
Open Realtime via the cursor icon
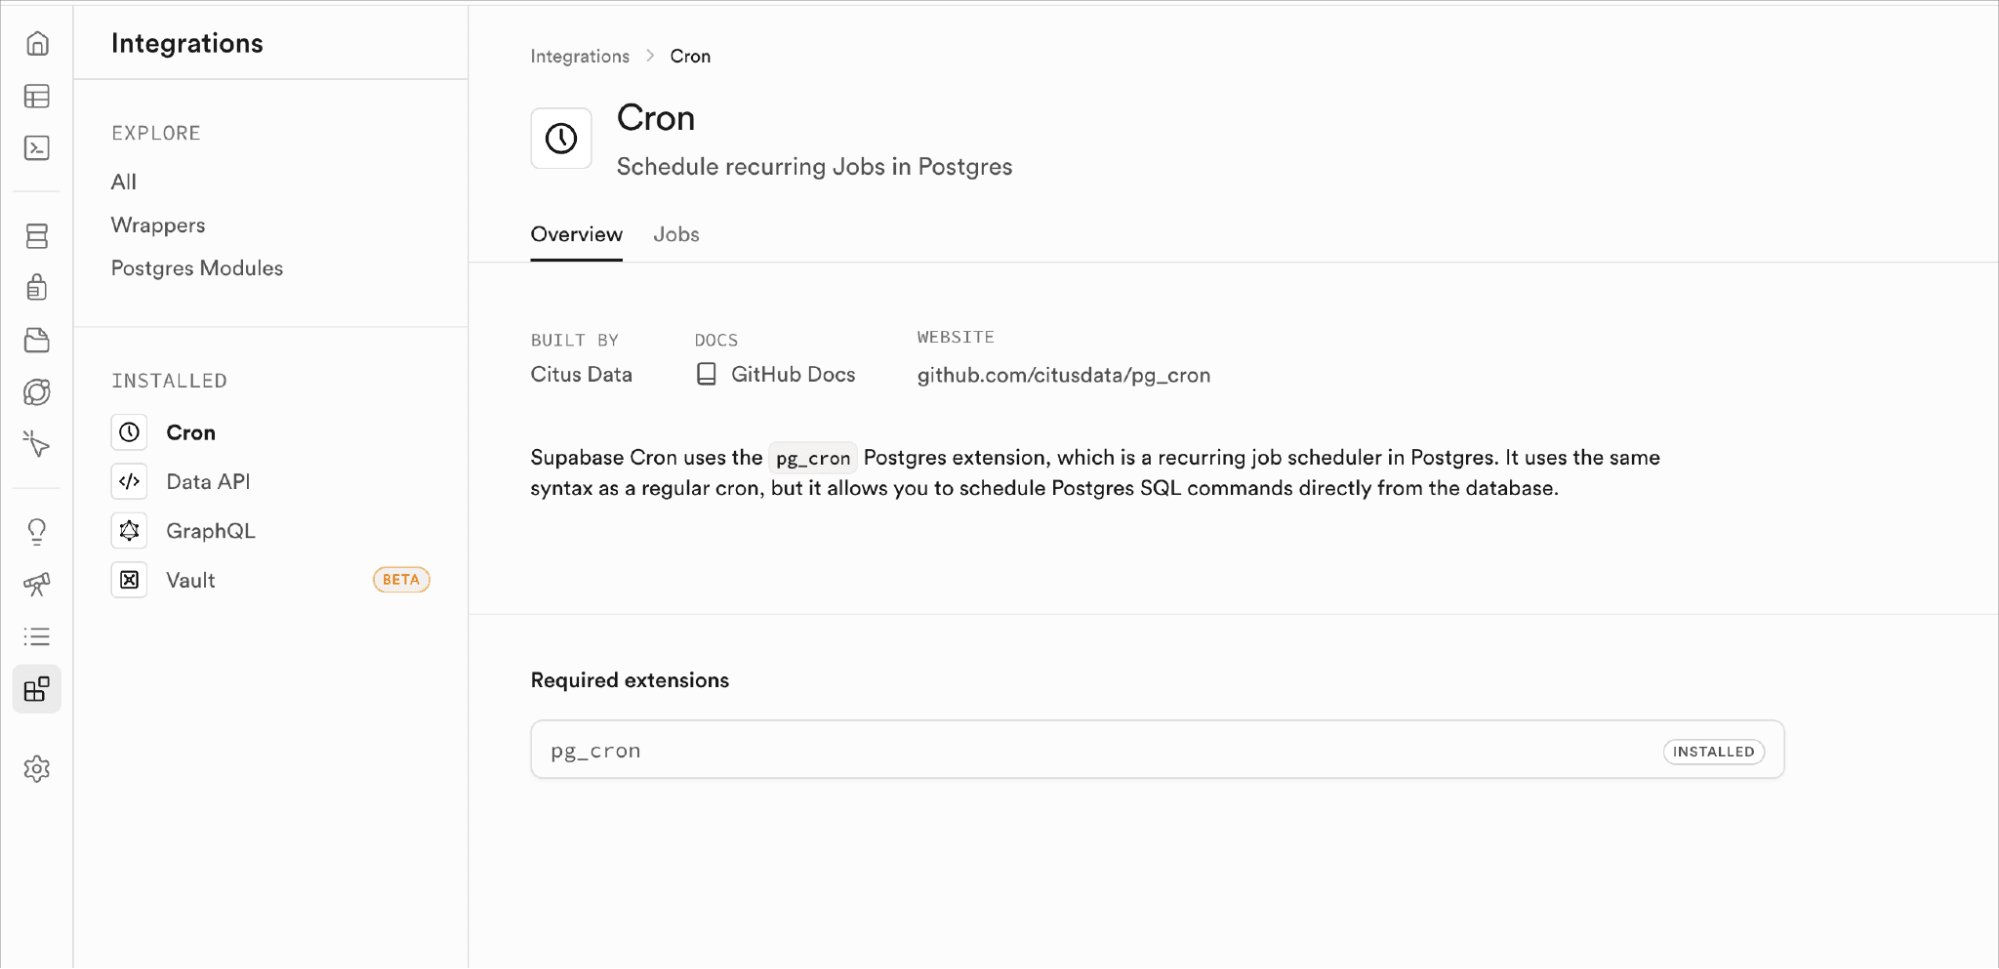(37, 445)
